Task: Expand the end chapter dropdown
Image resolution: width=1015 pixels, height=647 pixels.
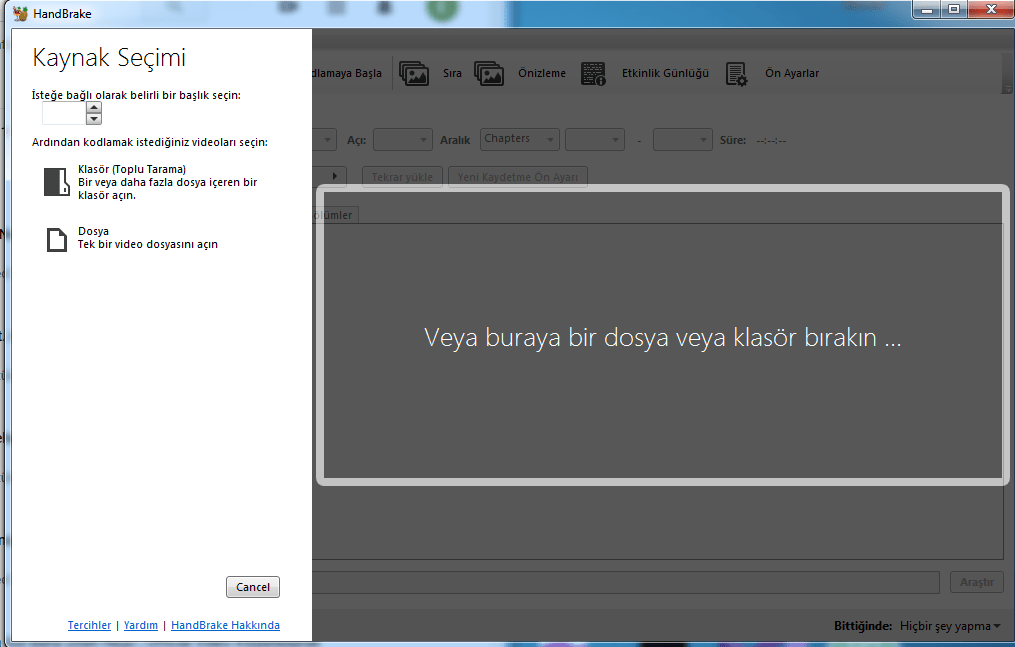Action: pyautogui.click(x=683, y=140)
